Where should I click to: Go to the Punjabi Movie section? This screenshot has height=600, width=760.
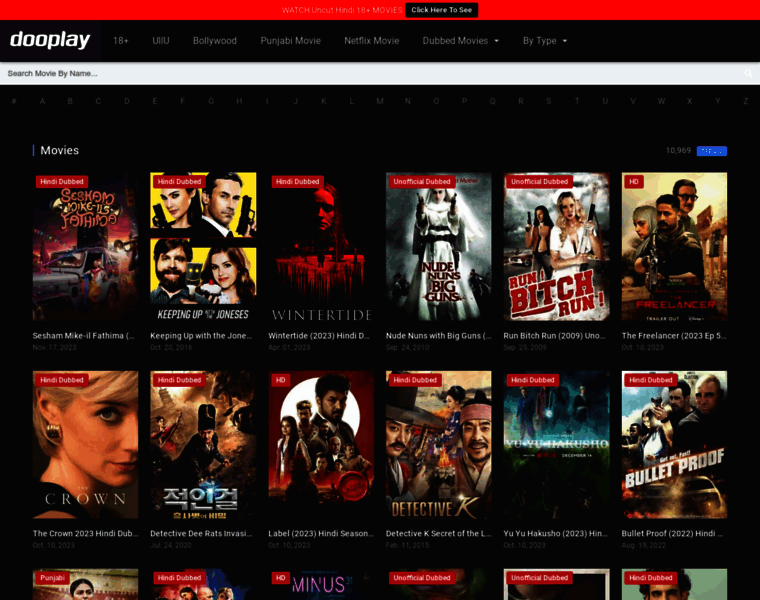pyautogui.click(x=290, y=41)
